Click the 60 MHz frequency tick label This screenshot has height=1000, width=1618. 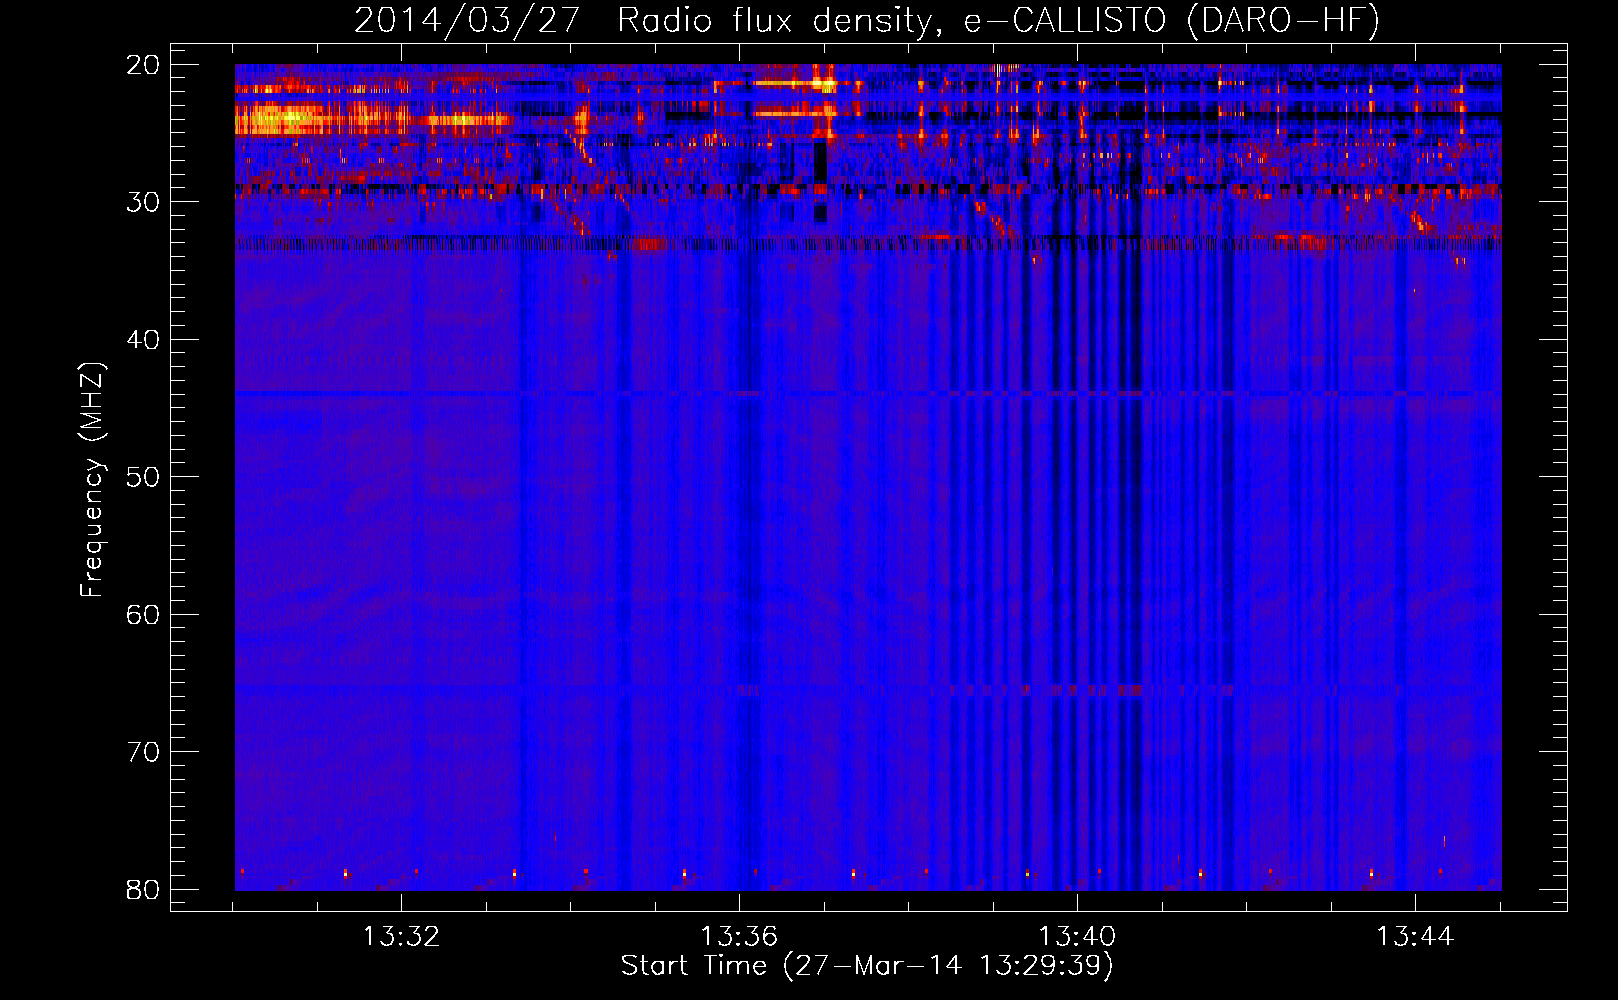(143, 614)
